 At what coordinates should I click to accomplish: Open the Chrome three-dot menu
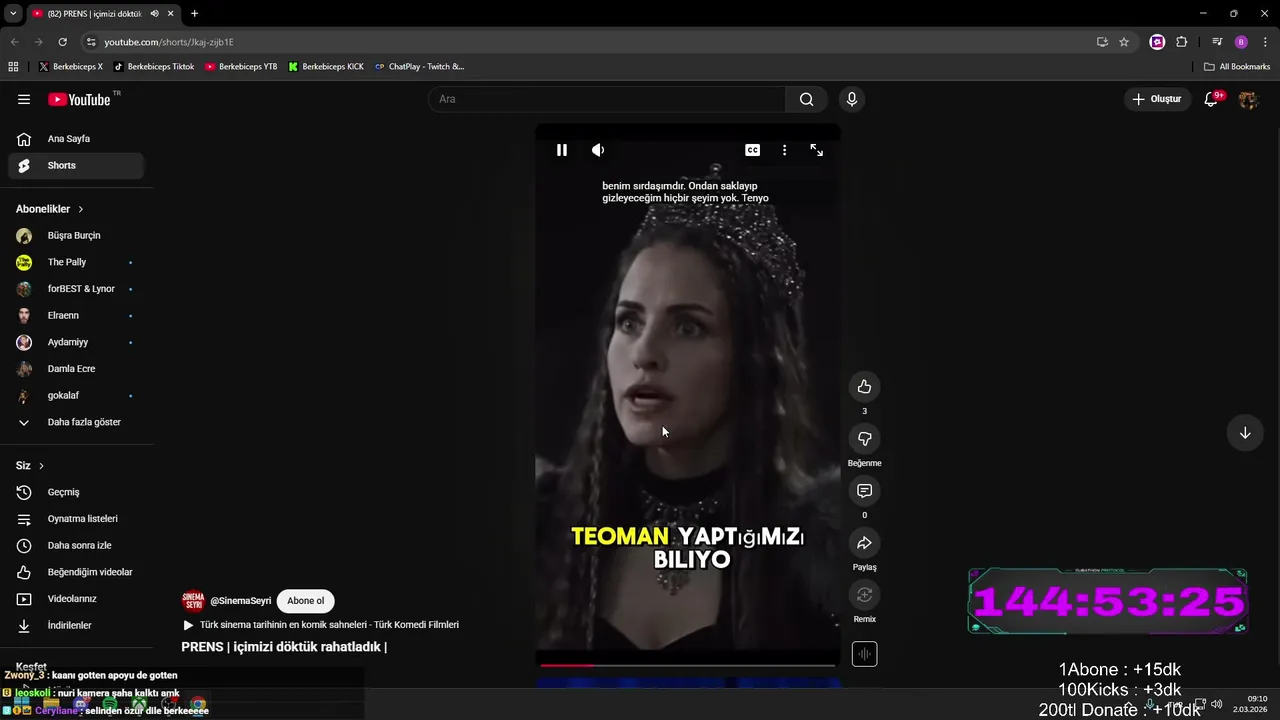(1266, 42)
